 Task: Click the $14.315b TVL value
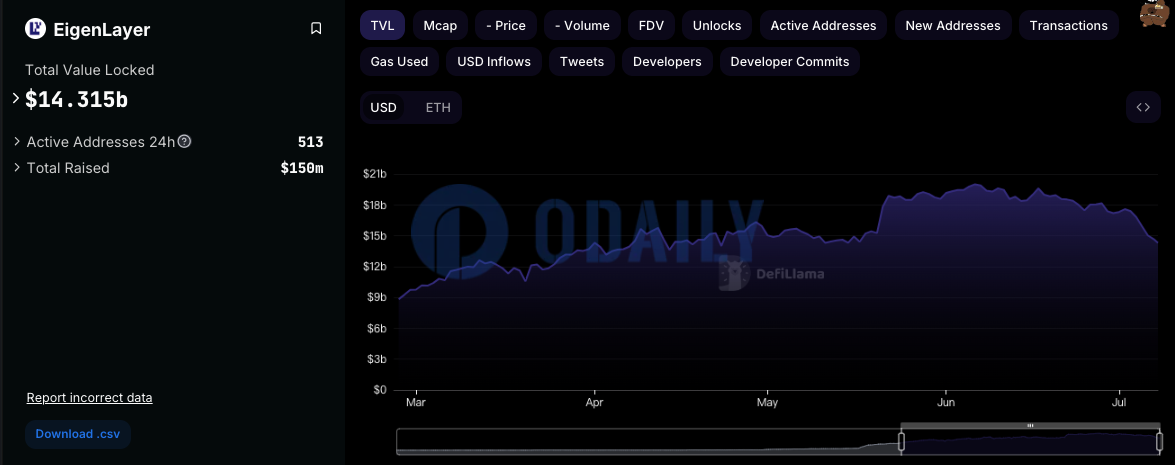[76, 99]
